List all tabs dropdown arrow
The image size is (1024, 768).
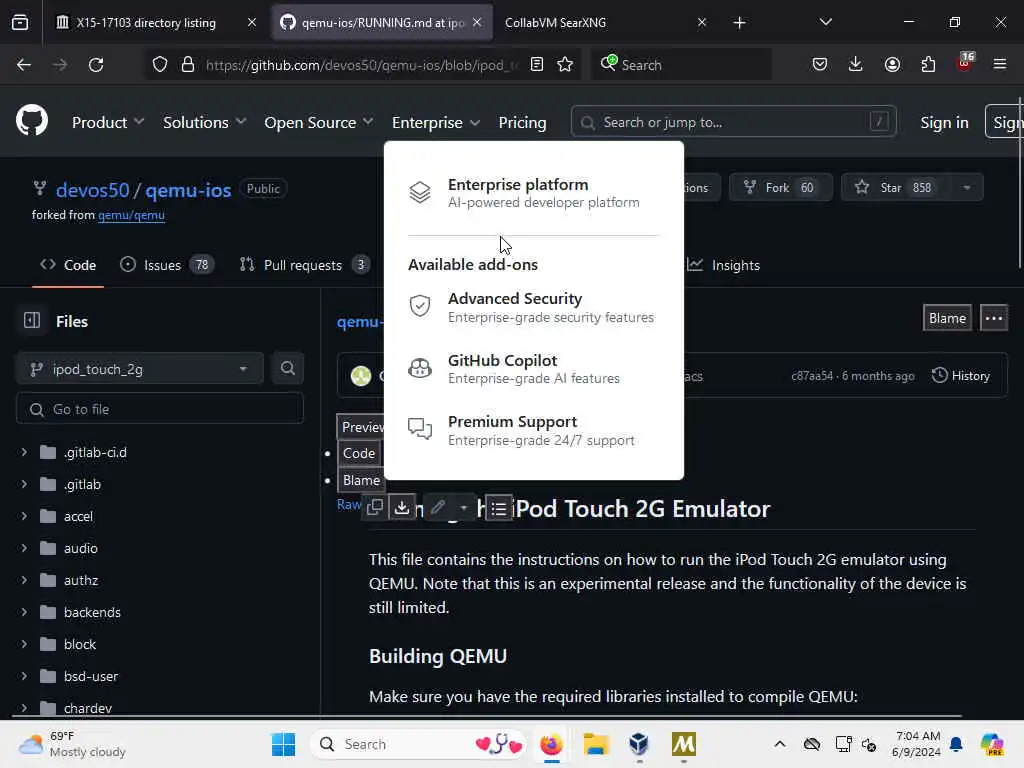[825, 22]
